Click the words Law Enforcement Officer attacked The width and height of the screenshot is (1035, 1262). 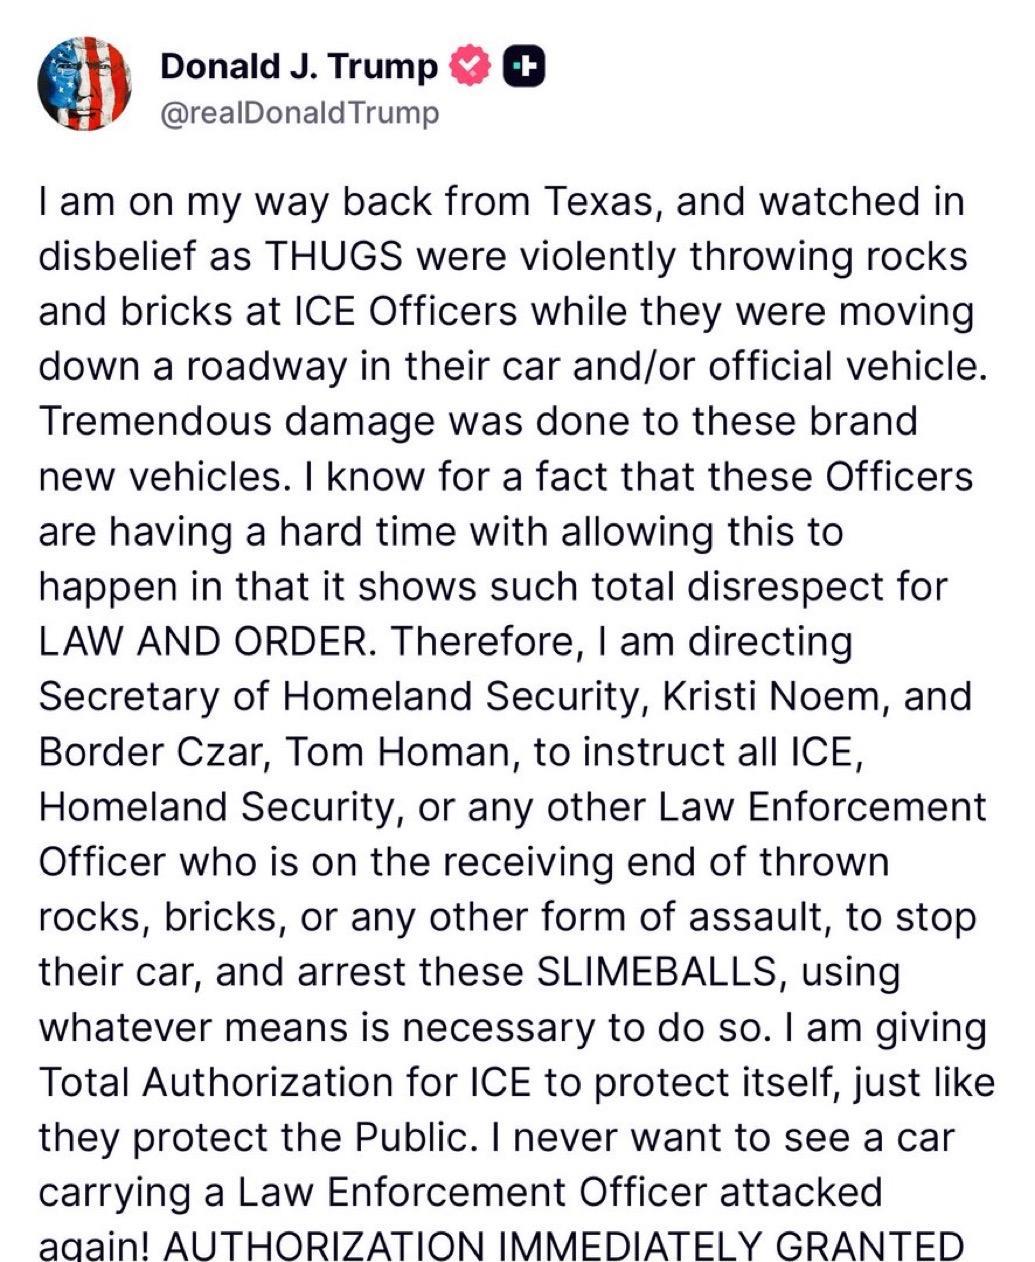click(x=560, y=1191)
